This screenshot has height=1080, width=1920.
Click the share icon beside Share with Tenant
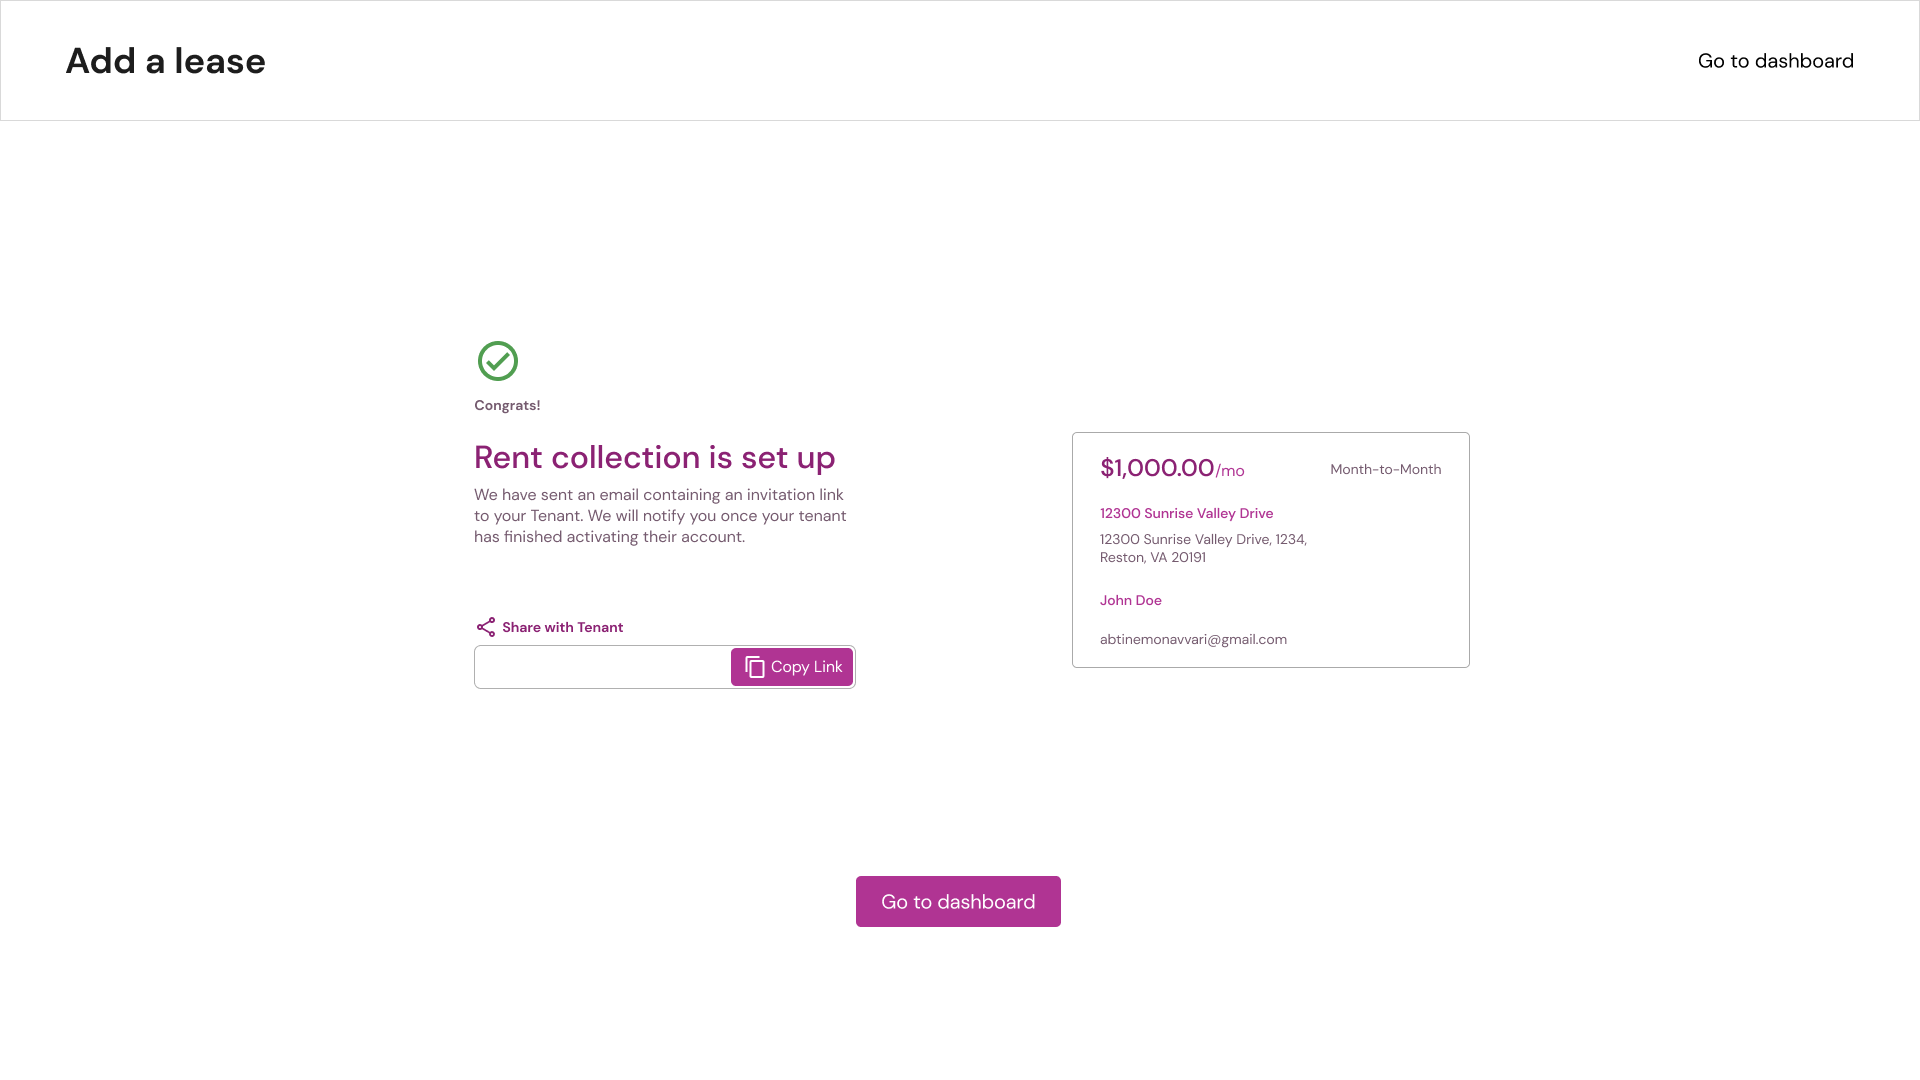click(486, 627)
